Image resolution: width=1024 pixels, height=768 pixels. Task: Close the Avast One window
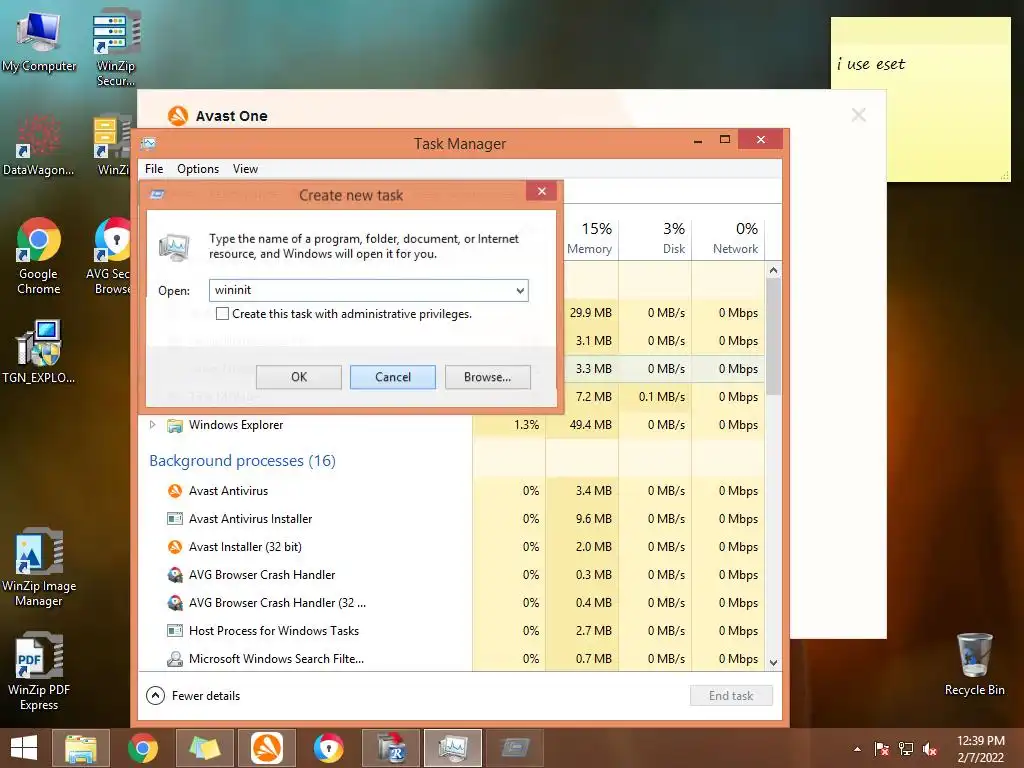click(x=858, y=116)
